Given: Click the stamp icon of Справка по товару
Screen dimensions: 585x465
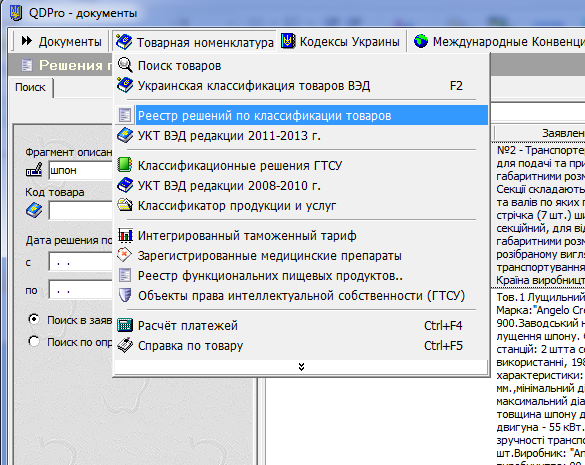Looking at the screenshot, I should (x=125, y=345).
